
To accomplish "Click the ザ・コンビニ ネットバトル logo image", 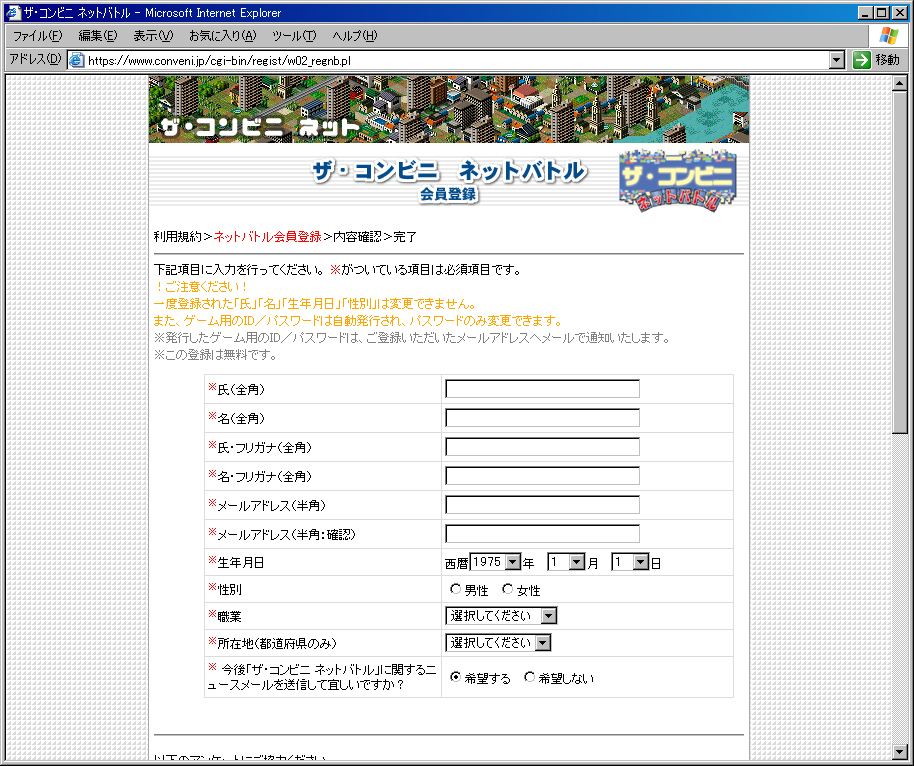I will [678, 180].
